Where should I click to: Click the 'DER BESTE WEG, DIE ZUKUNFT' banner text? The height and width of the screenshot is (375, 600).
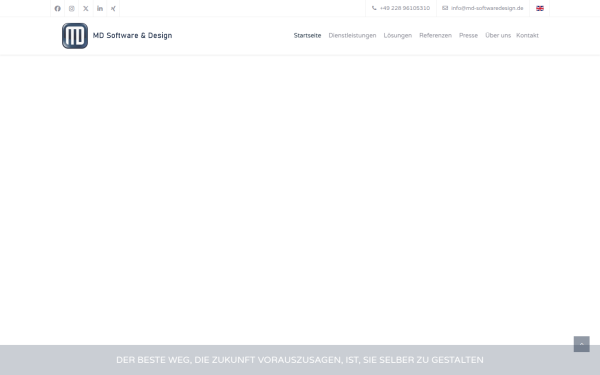pos(300,360)
